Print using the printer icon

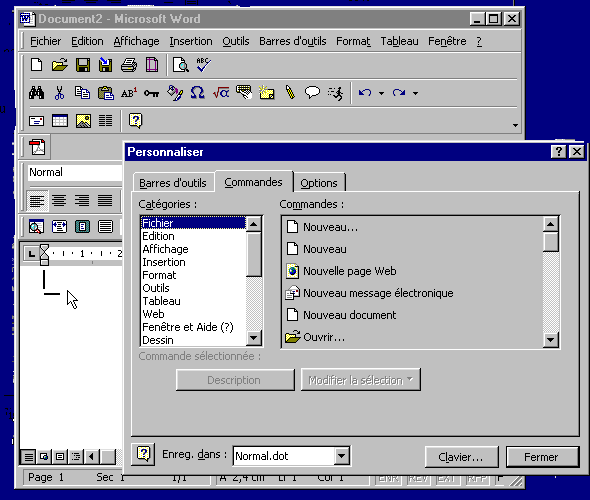click(129, 65)
